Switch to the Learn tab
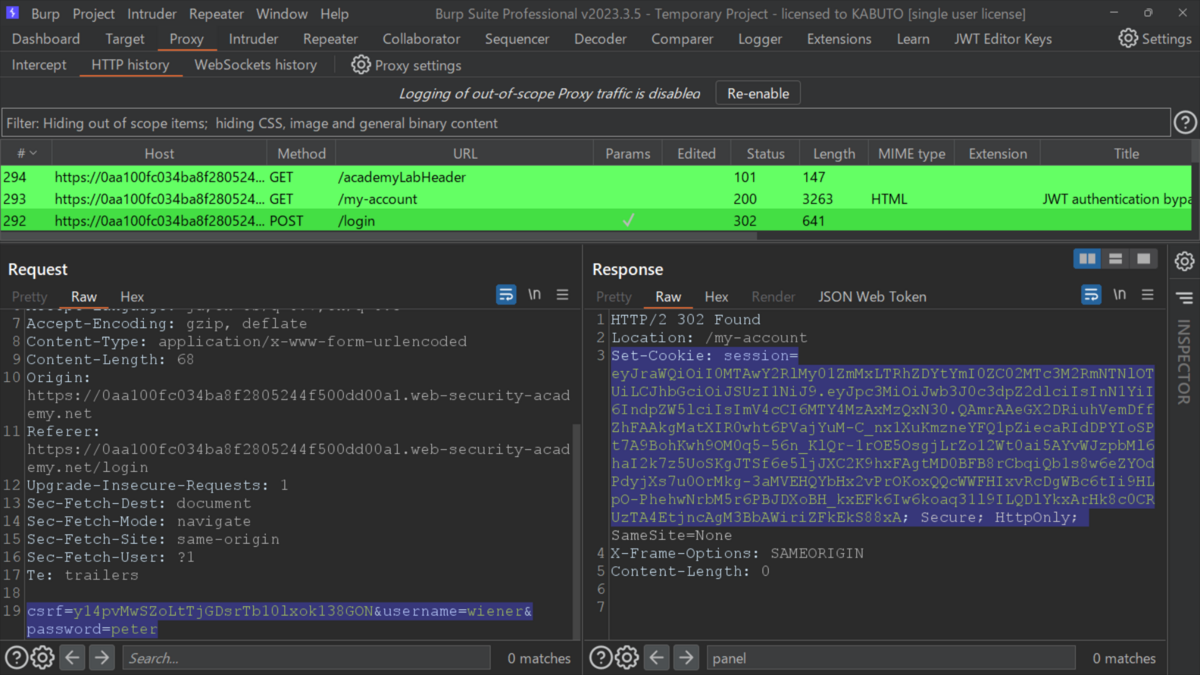Screen dimensions: 1200x675 (x=913, y=39)
